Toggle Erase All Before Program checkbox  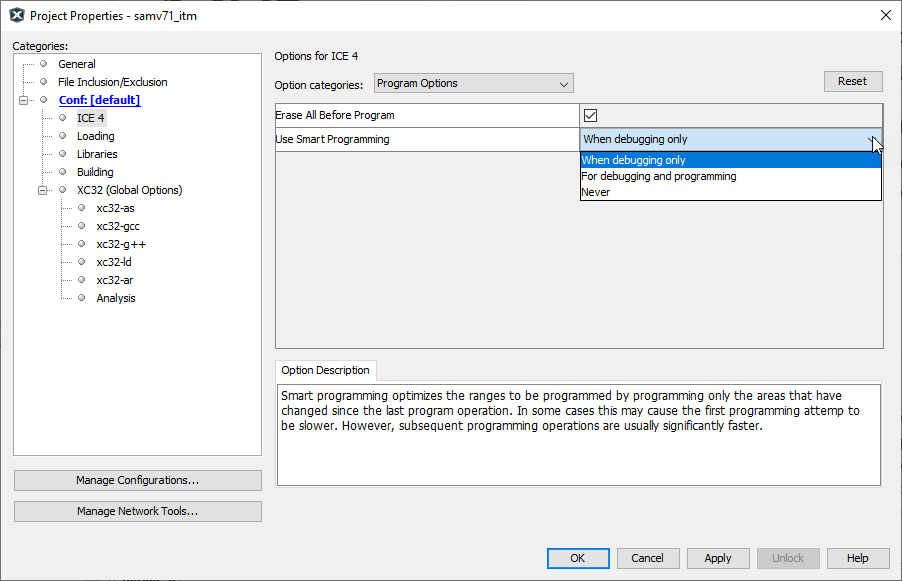coord(590,116)
